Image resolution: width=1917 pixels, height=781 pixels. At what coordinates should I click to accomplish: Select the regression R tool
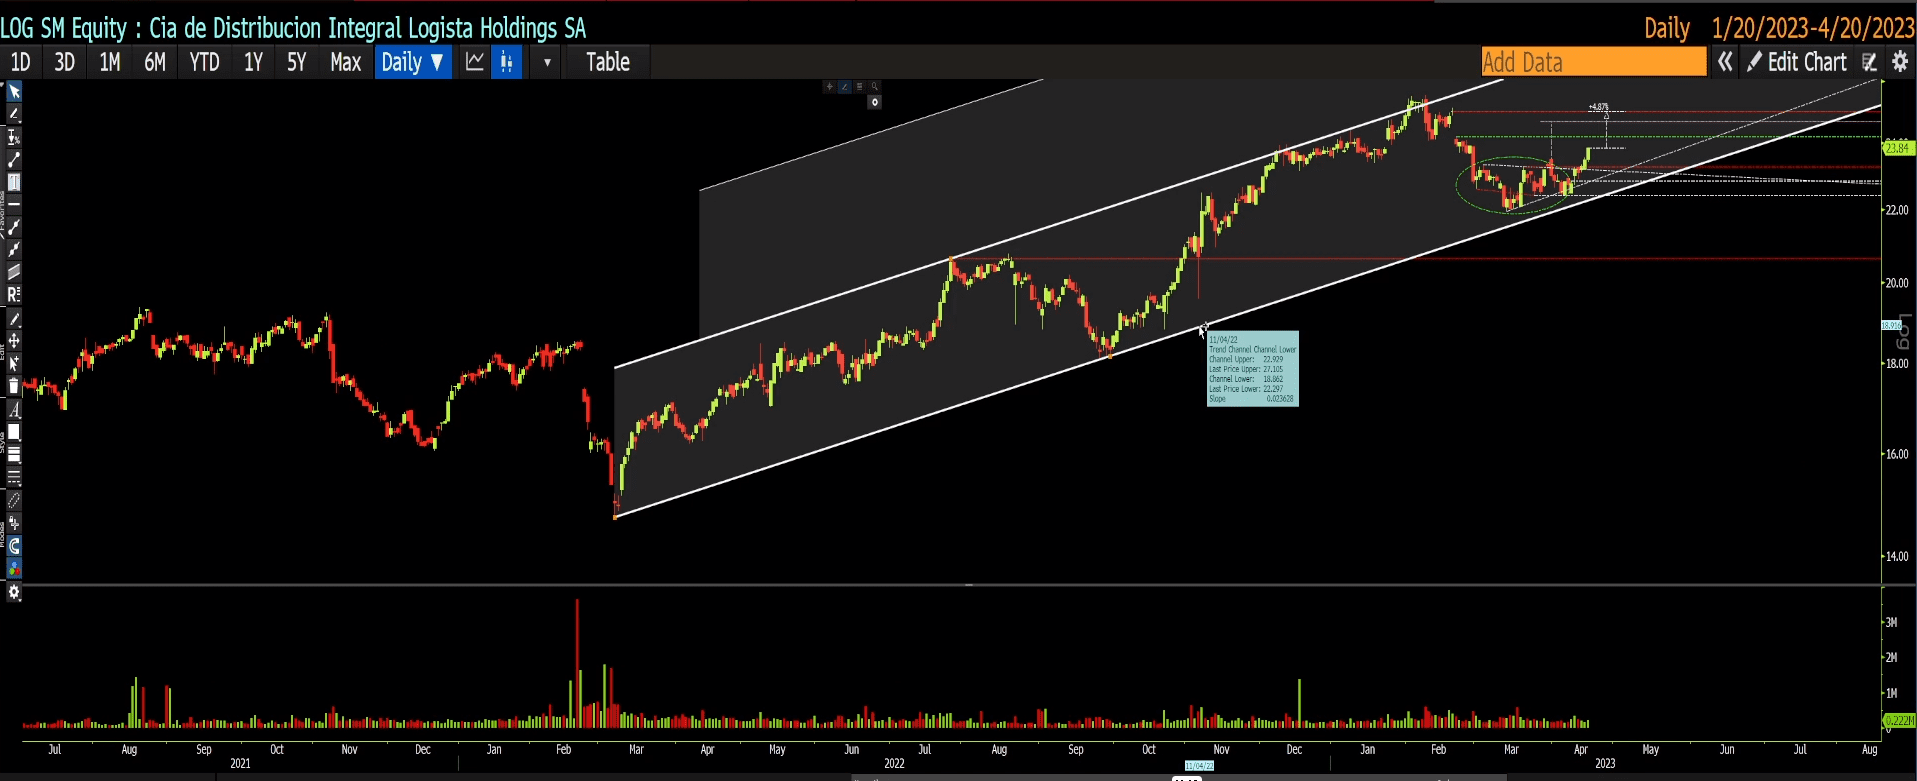tap(14, 295)
